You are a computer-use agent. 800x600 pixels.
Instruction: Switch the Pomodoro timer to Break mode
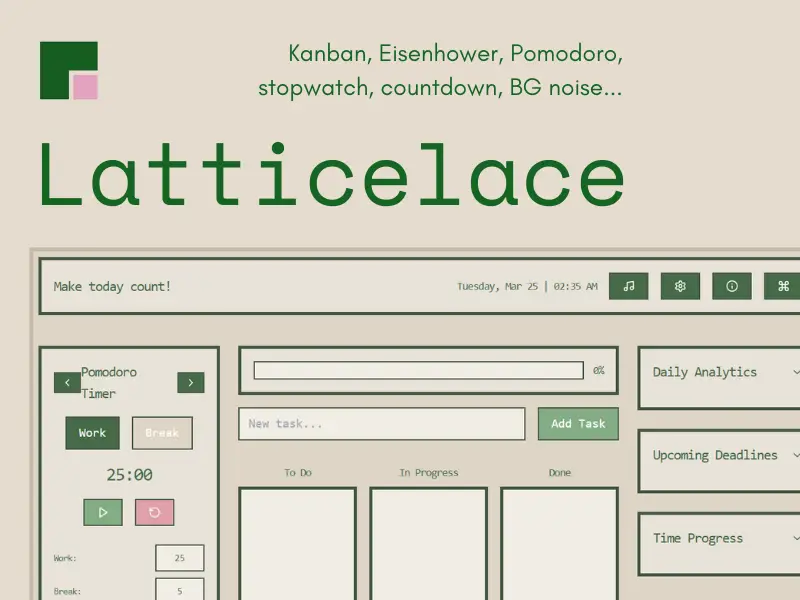(x=162, y=433)
